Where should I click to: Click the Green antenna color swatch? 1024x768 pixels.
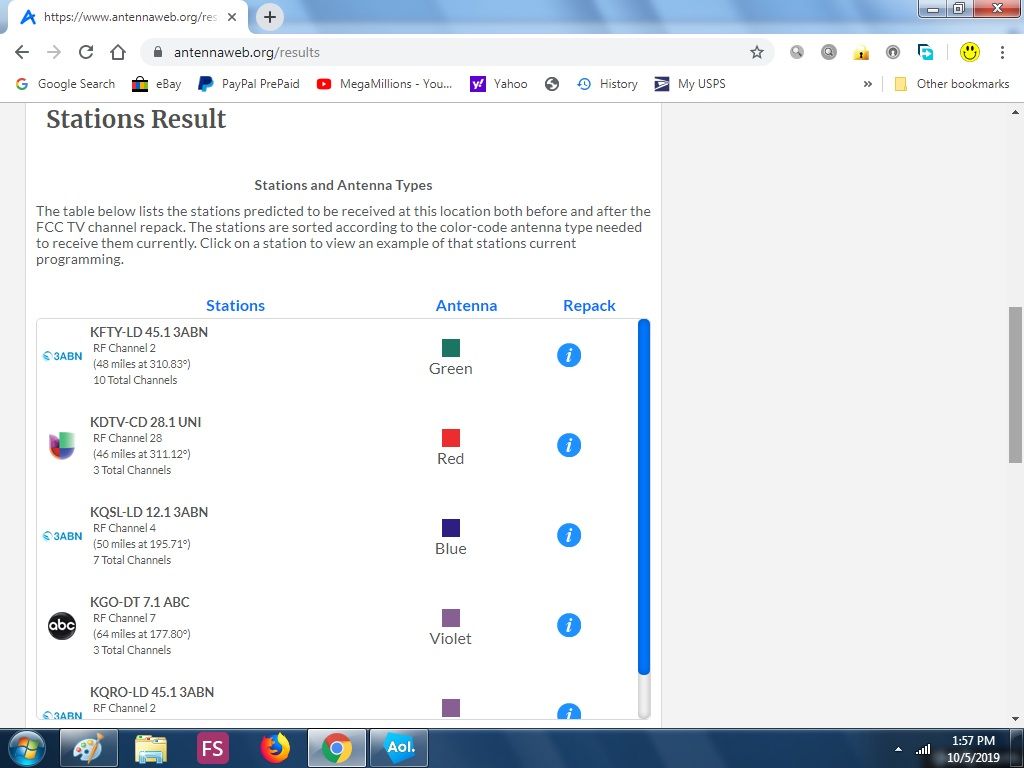pos(451,347)
